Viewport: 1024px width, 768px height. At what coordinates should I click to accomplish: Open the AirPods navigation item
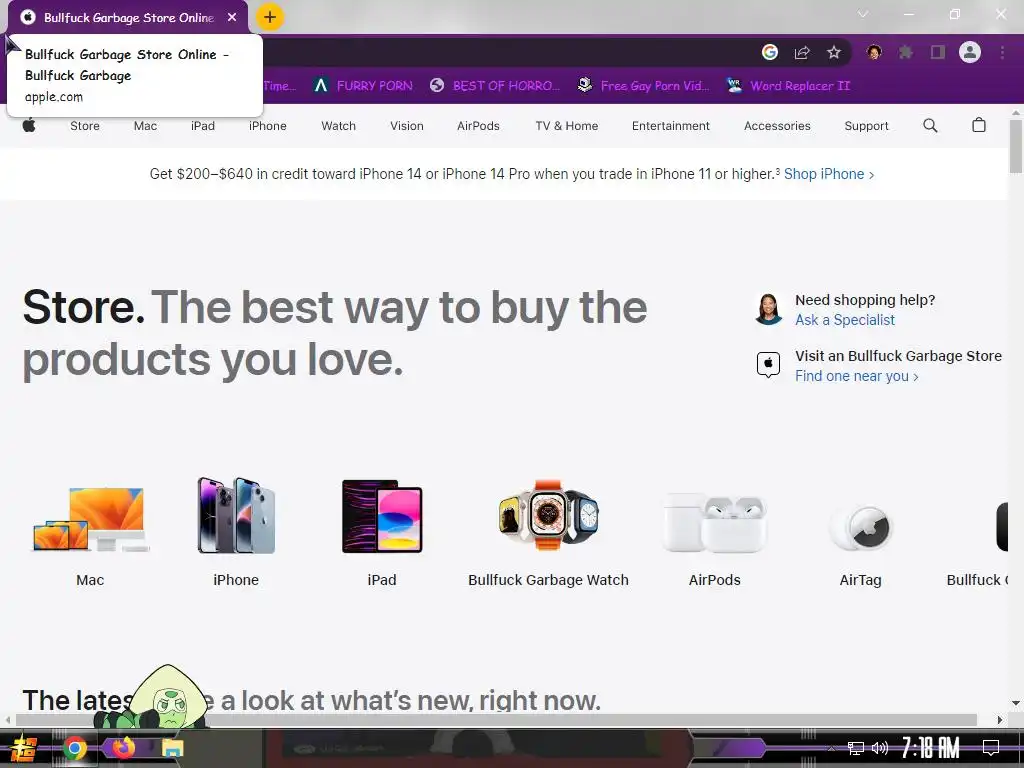pyautogui.click(x=478, y=126)
